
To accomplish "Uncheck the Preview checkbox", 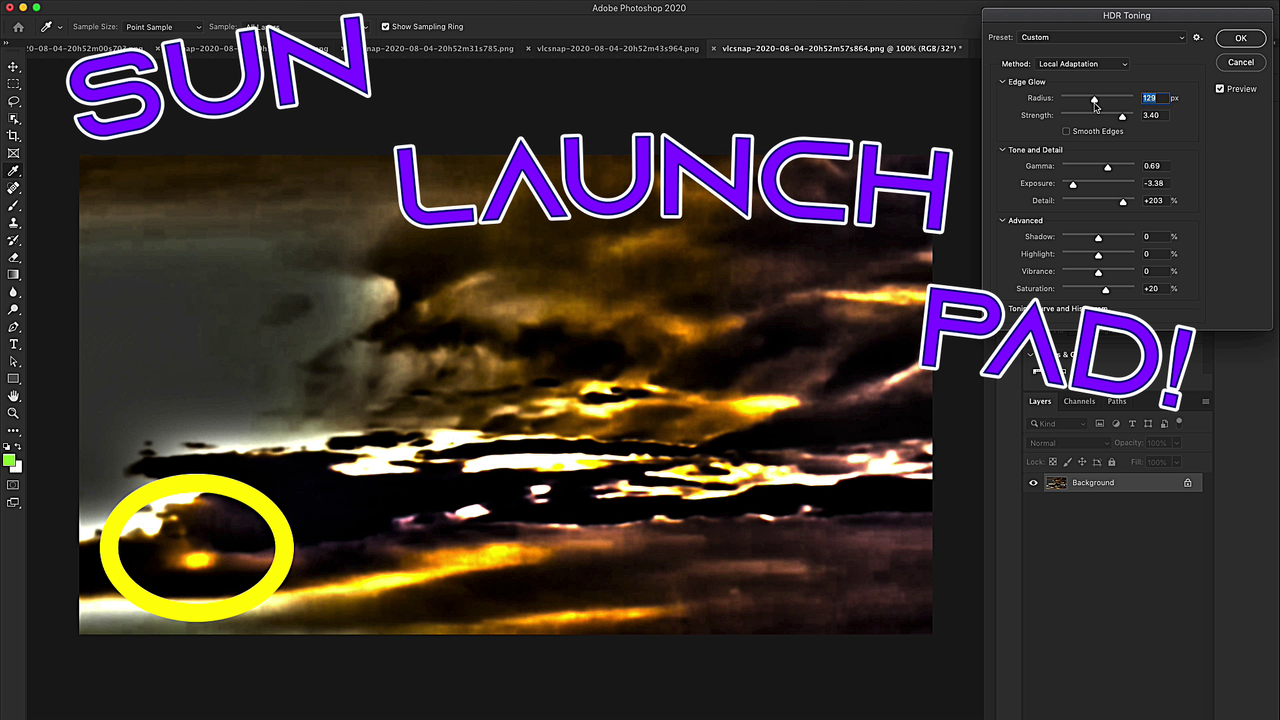I will pos(1220,89).
